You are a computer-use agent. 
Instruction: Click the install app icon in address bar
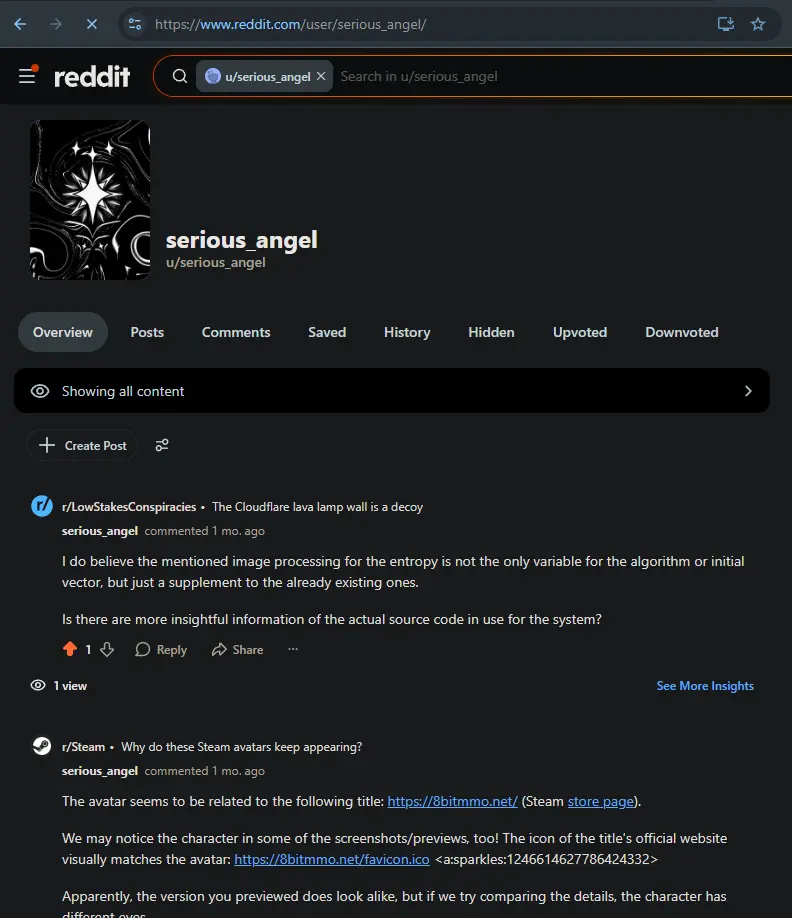pyautogui.click(x=726, y=24)
